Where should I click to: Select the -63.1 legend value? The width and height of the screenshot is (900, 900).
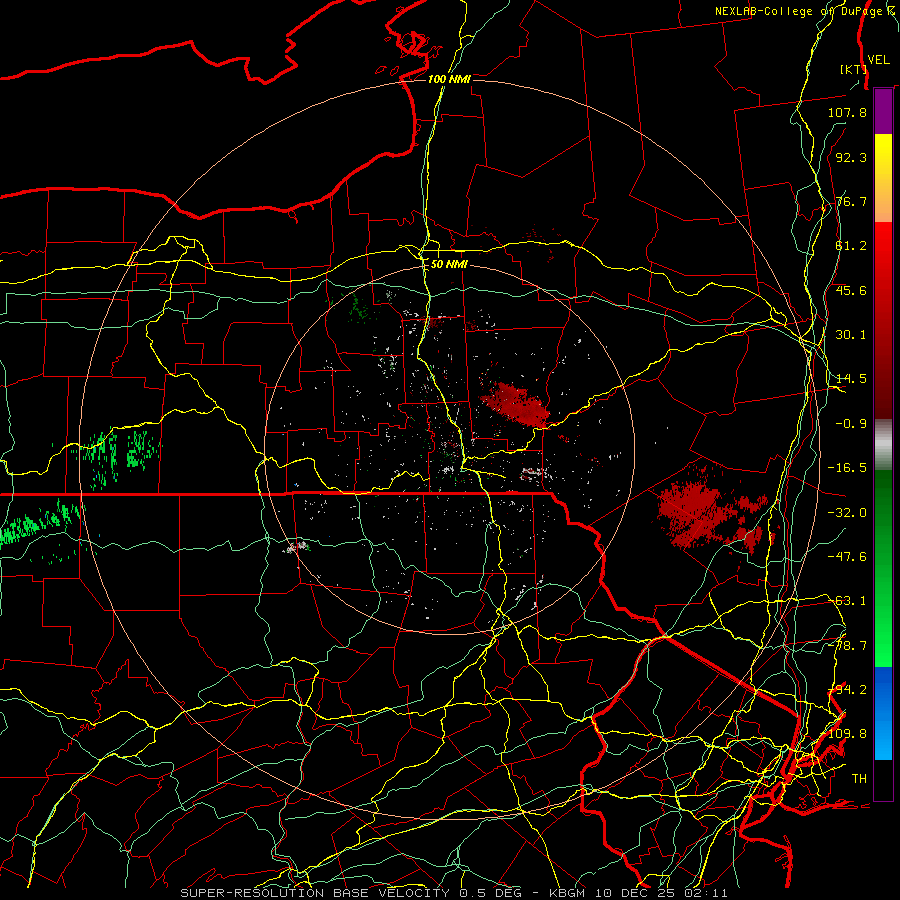pyautogui.click(x=847, y=601)
